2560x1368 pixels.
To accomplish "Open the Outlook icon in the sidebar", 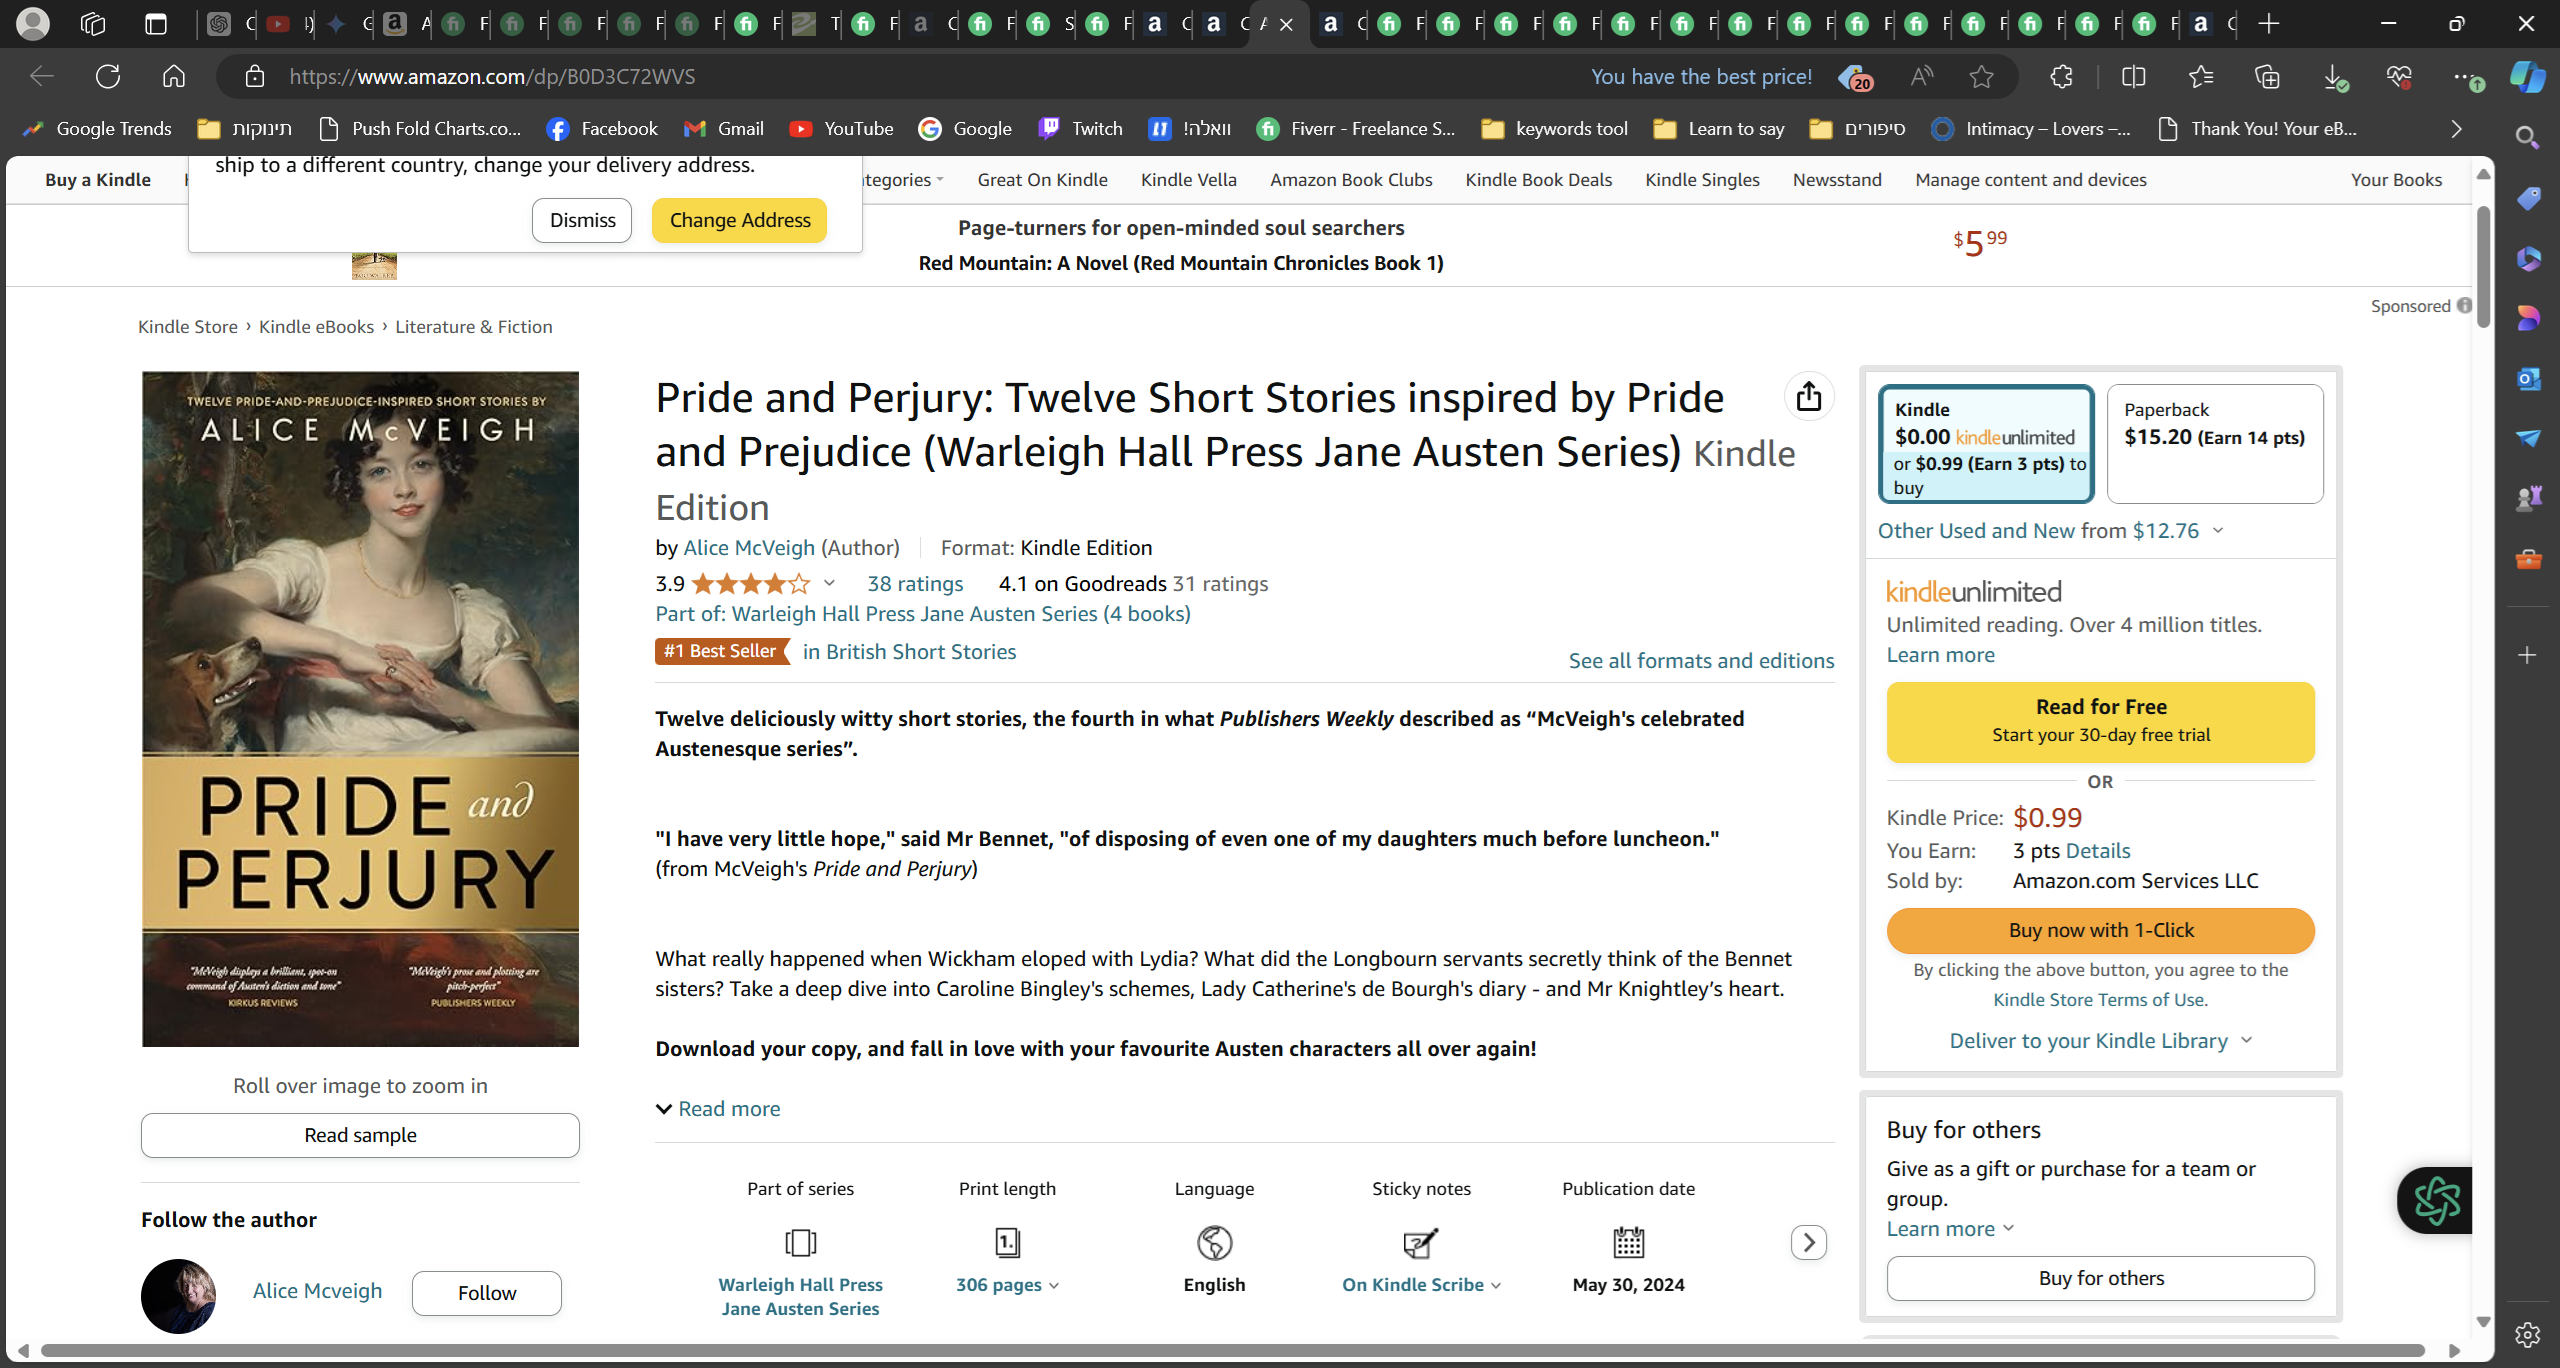I will (2528, 379).
